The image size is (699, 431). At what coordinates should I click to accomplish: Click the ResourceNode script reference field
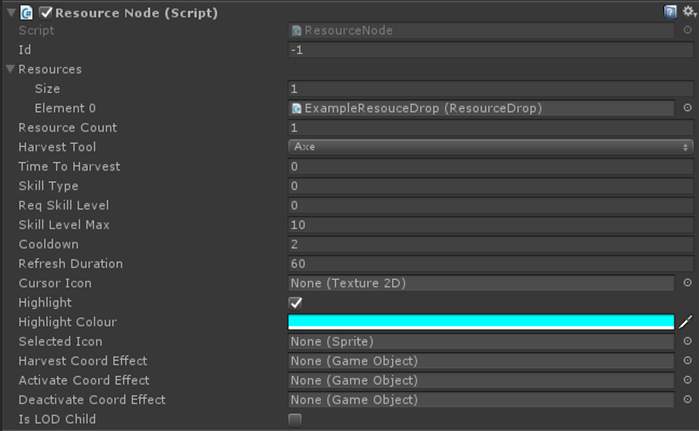coord(480,31)
